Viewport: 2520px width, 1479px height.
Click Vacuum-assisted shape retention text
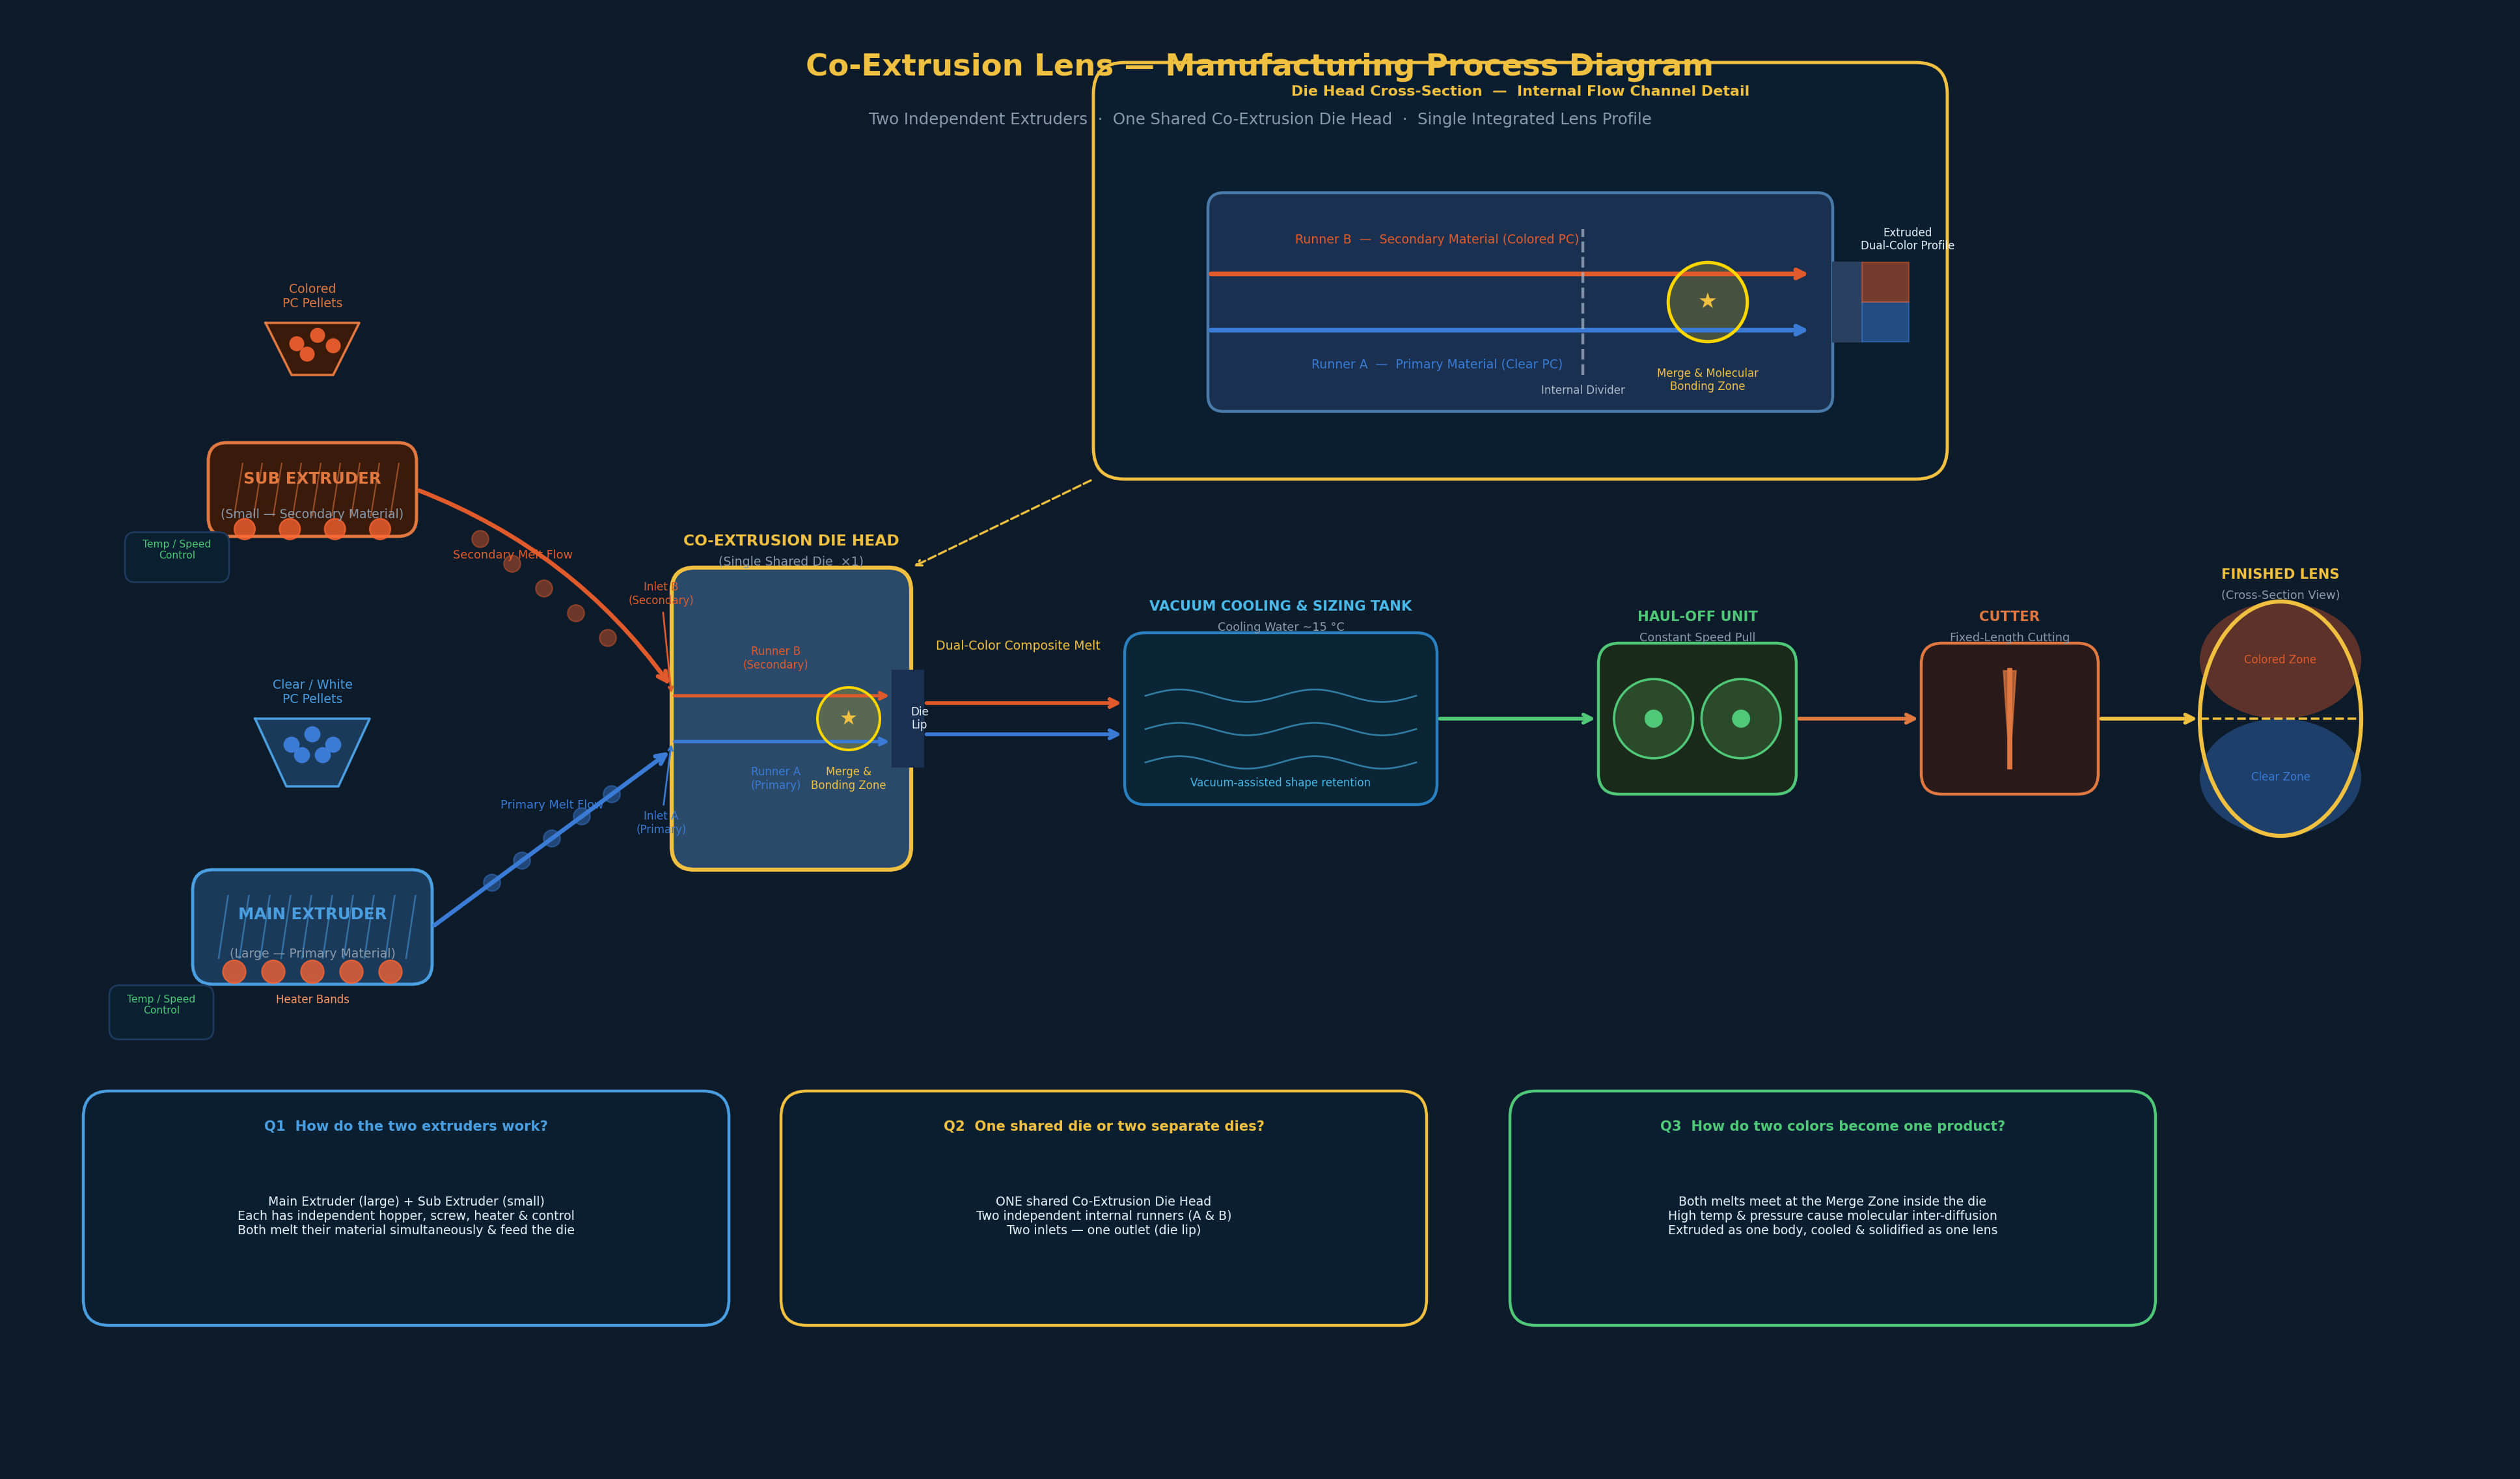coord(1280,782)
